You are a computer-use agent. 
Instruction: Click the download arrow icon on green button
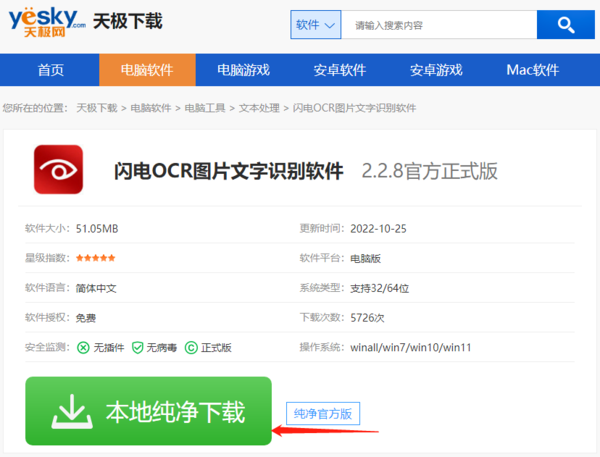click(x=72, y=411)
